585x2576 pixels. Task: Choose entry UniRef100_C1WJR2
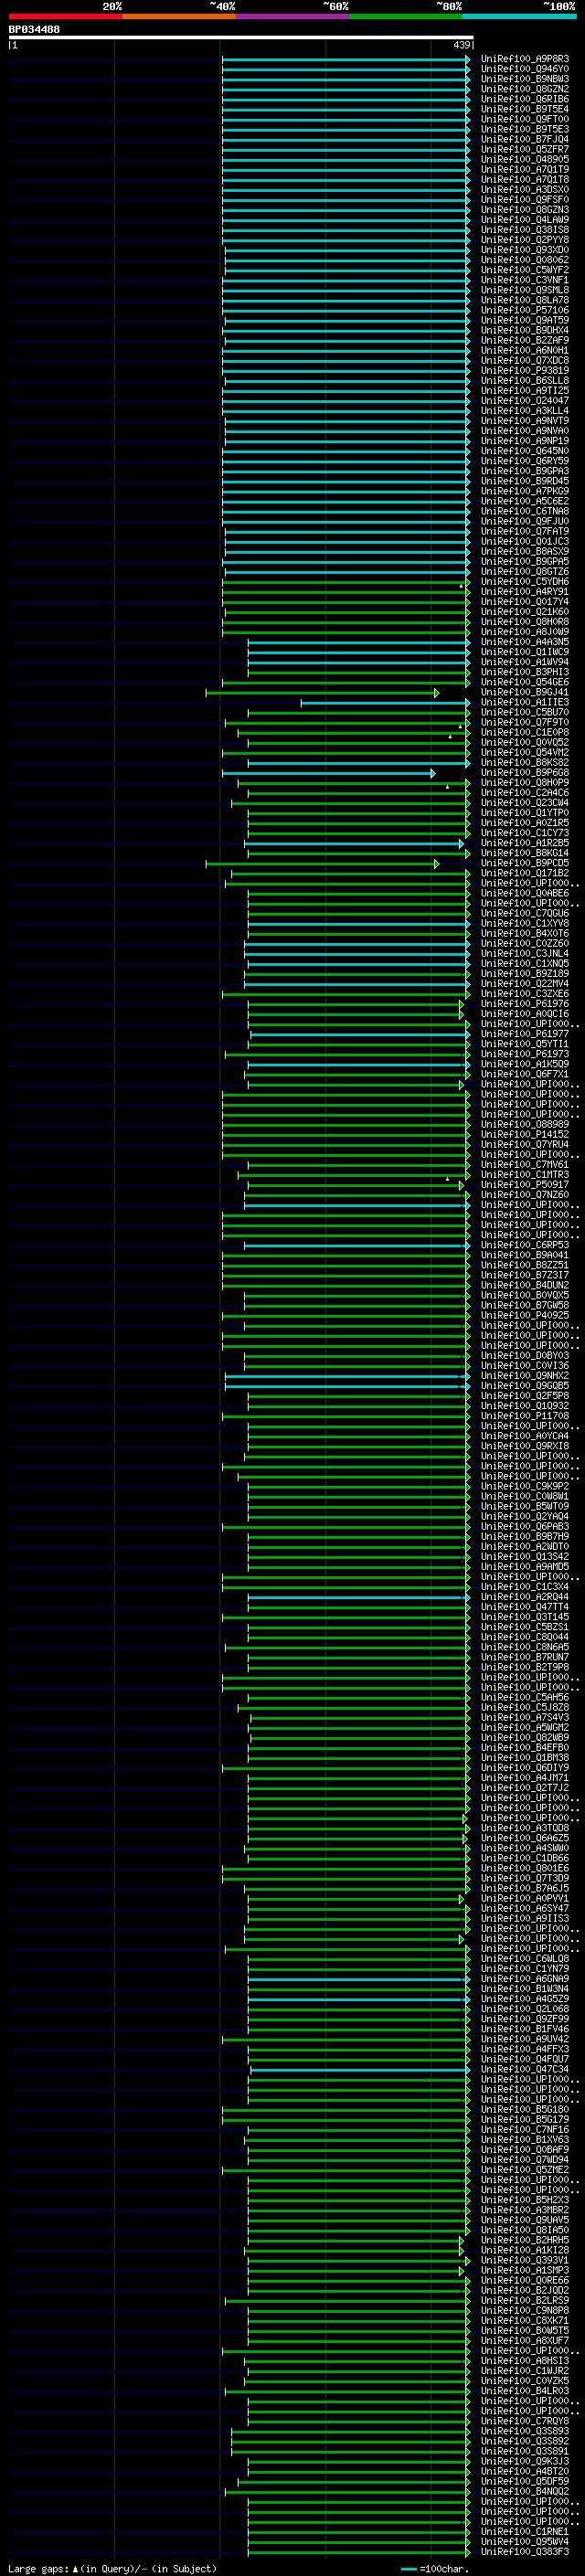[524, 2371]
